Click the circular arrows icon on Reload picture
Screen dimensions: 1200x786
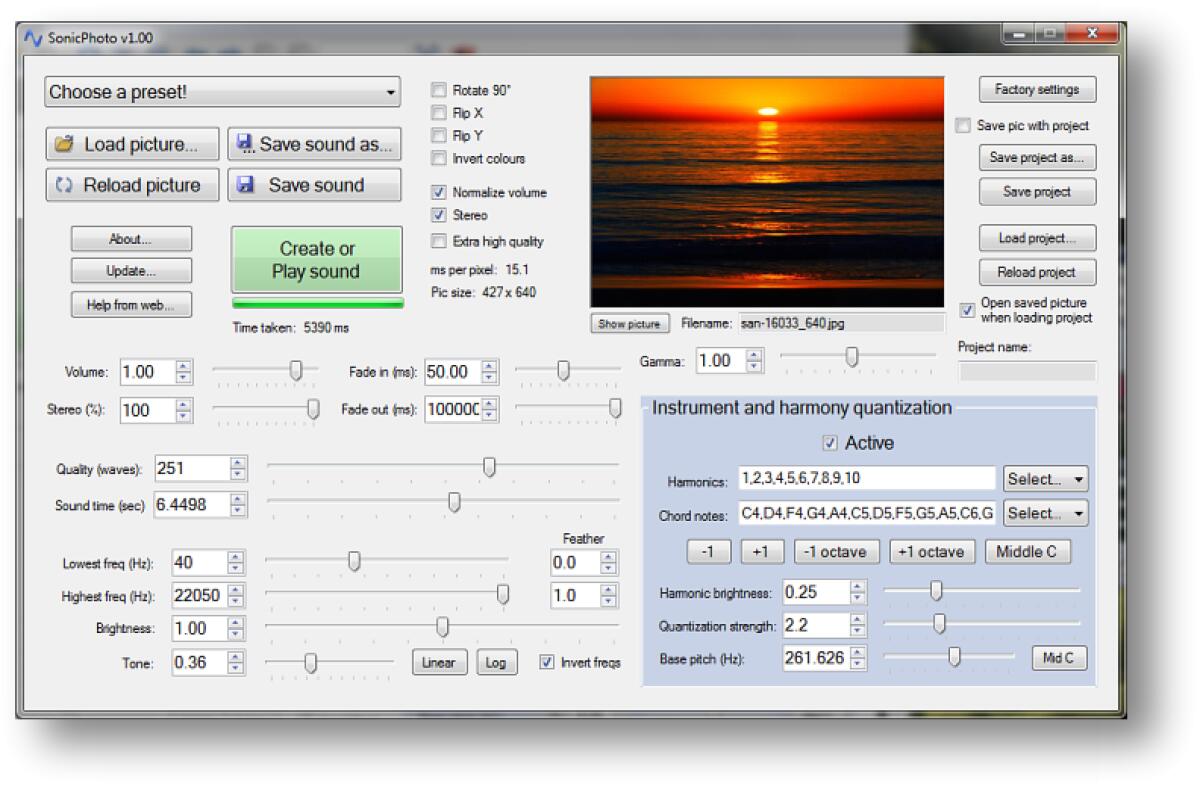pyautogui.click(x=64, y=185)
